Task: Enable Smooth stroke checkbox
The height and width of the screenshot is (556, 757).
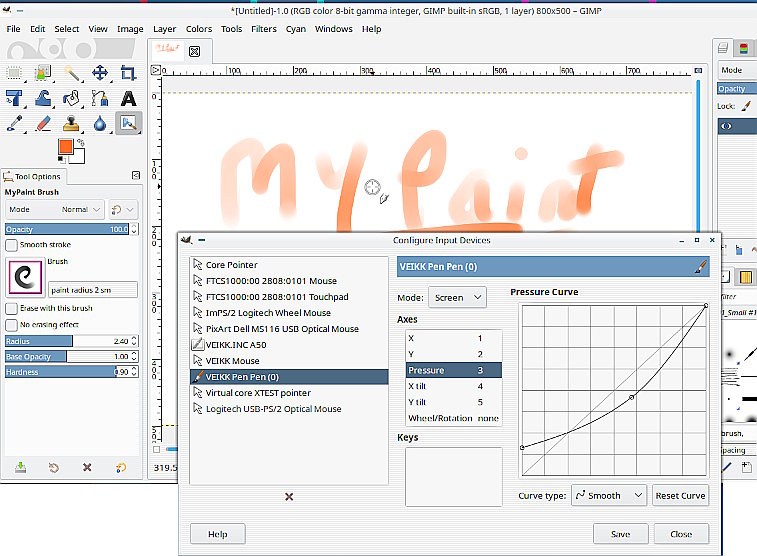Action: coord(12,244)
